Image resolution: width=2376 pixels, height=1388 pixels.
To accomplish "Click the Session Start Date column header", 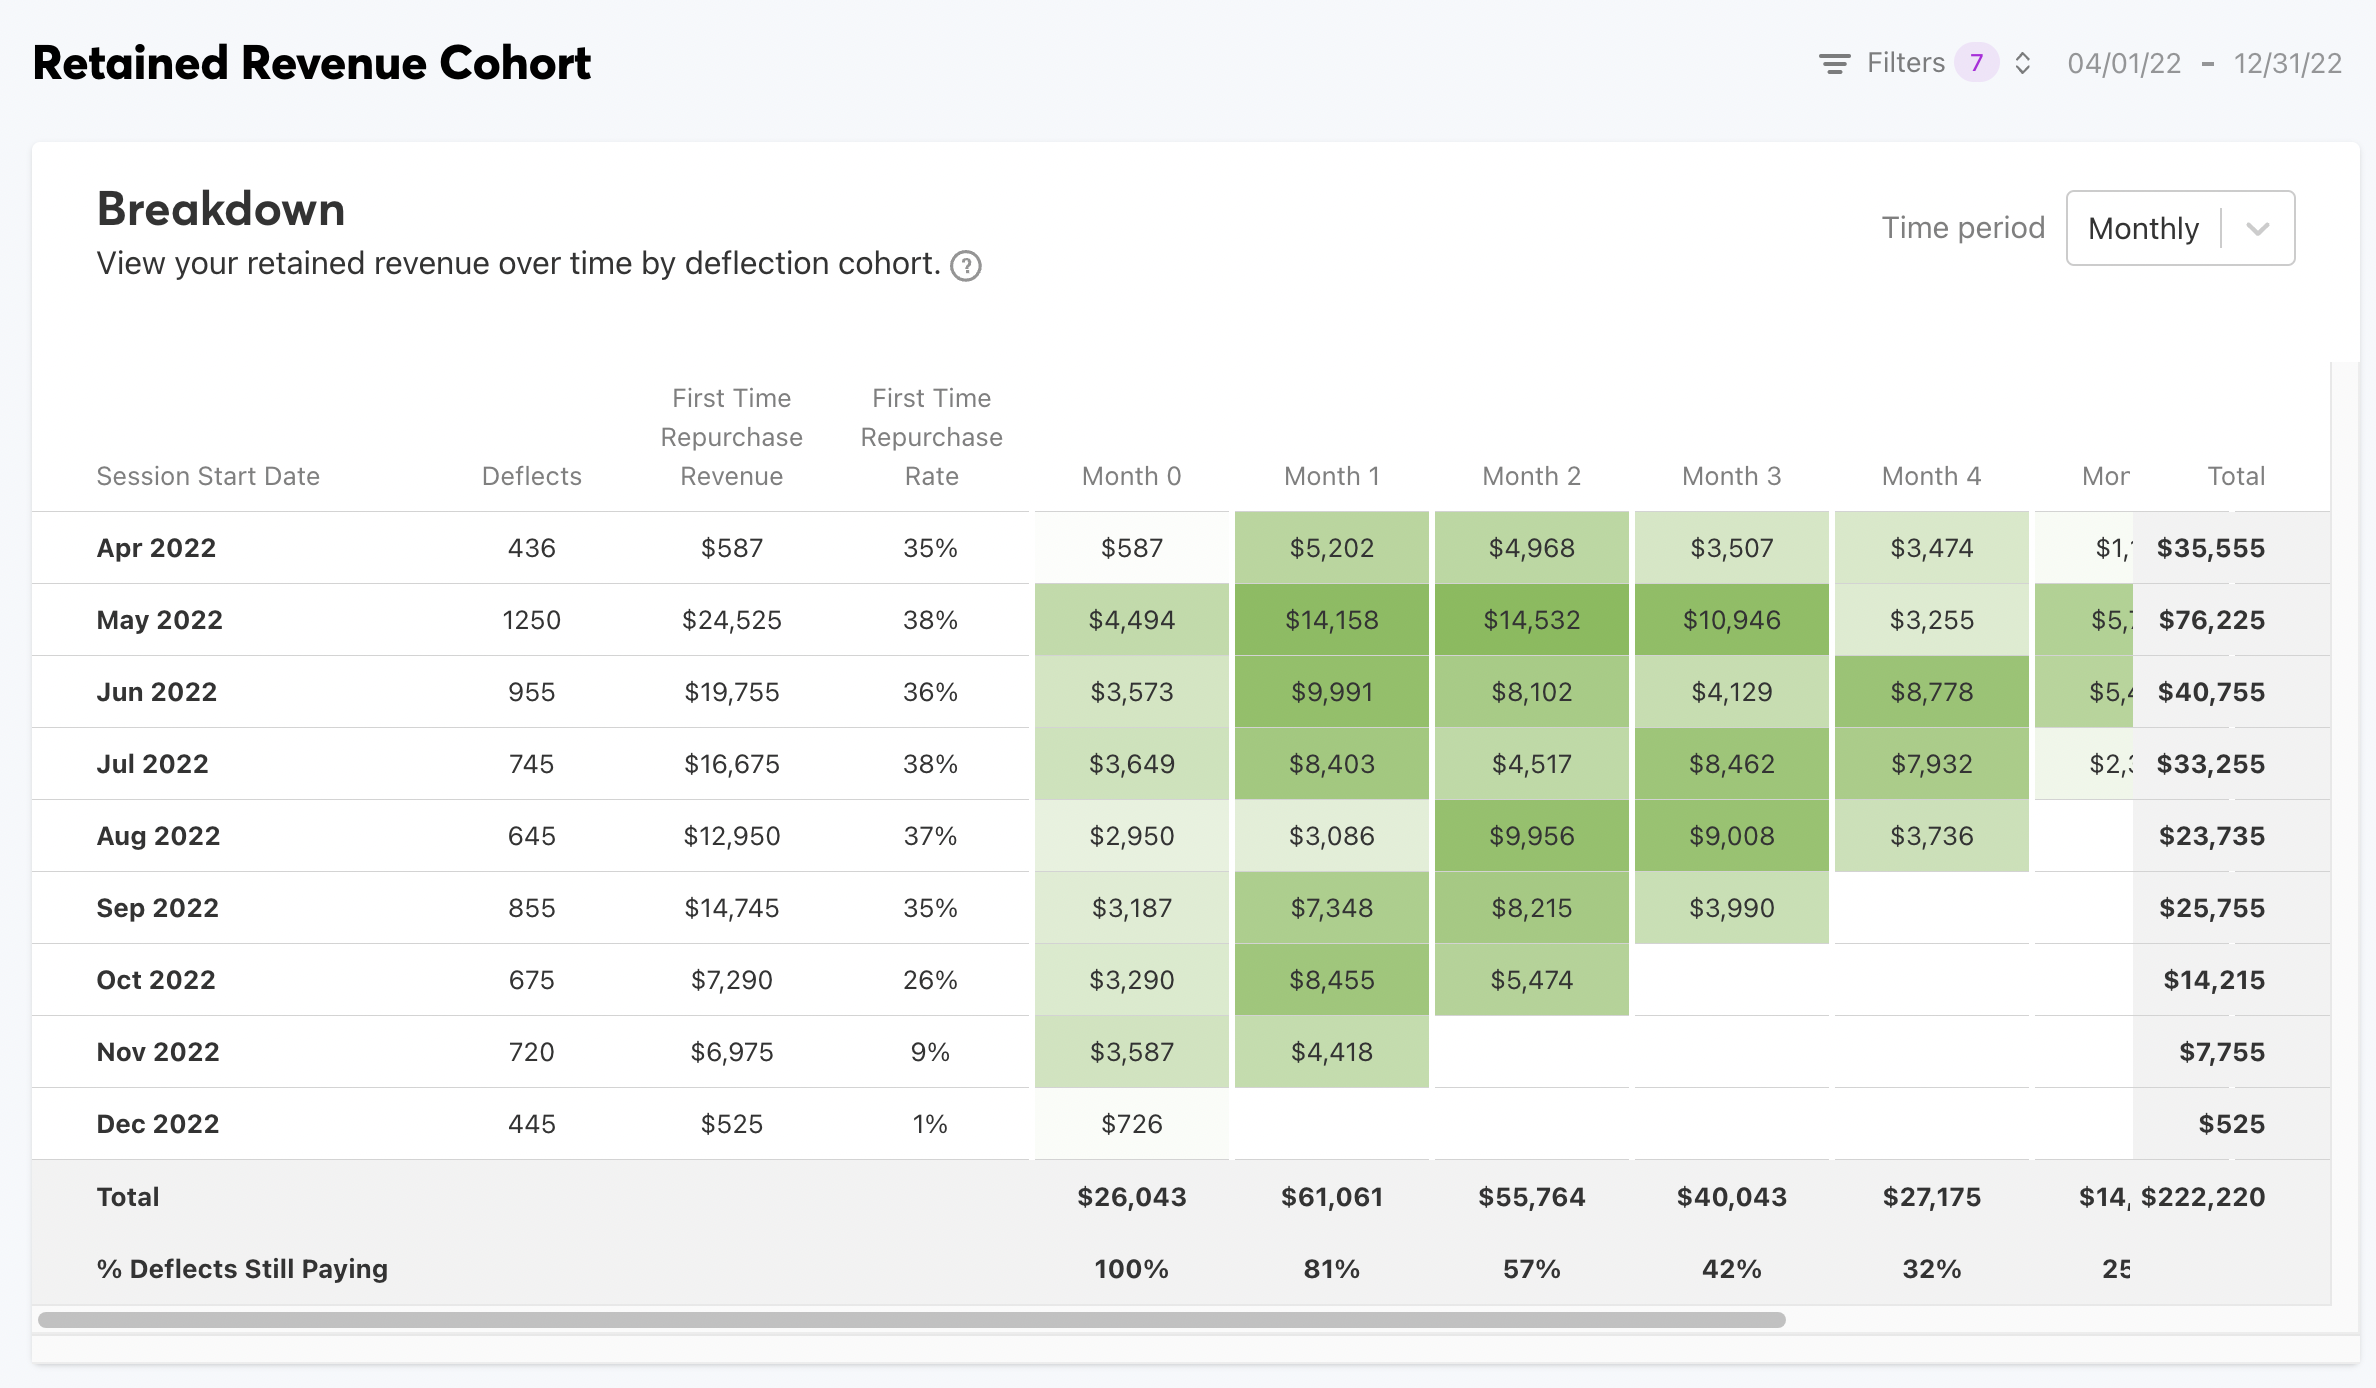I will coord(208,476).
